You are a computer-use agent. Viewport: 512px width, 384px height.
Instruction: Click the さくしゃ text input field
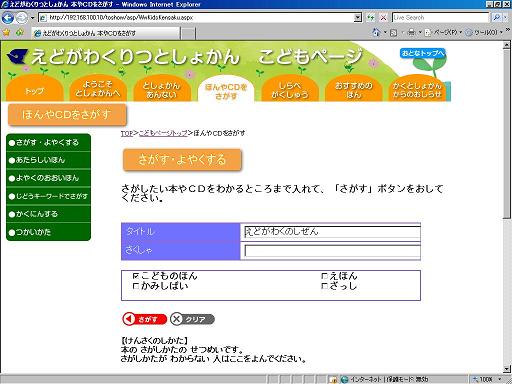[x=332, y=251]
